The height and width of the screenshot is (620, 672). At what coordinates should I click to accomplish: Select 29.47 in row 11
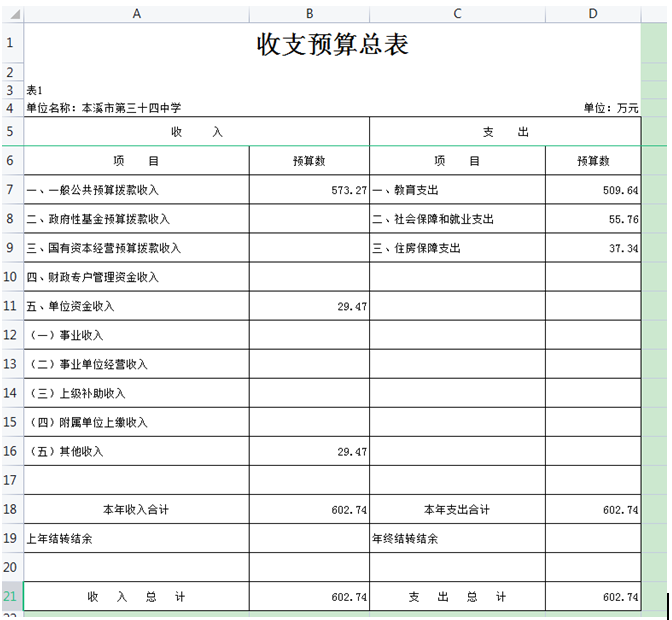309,306
